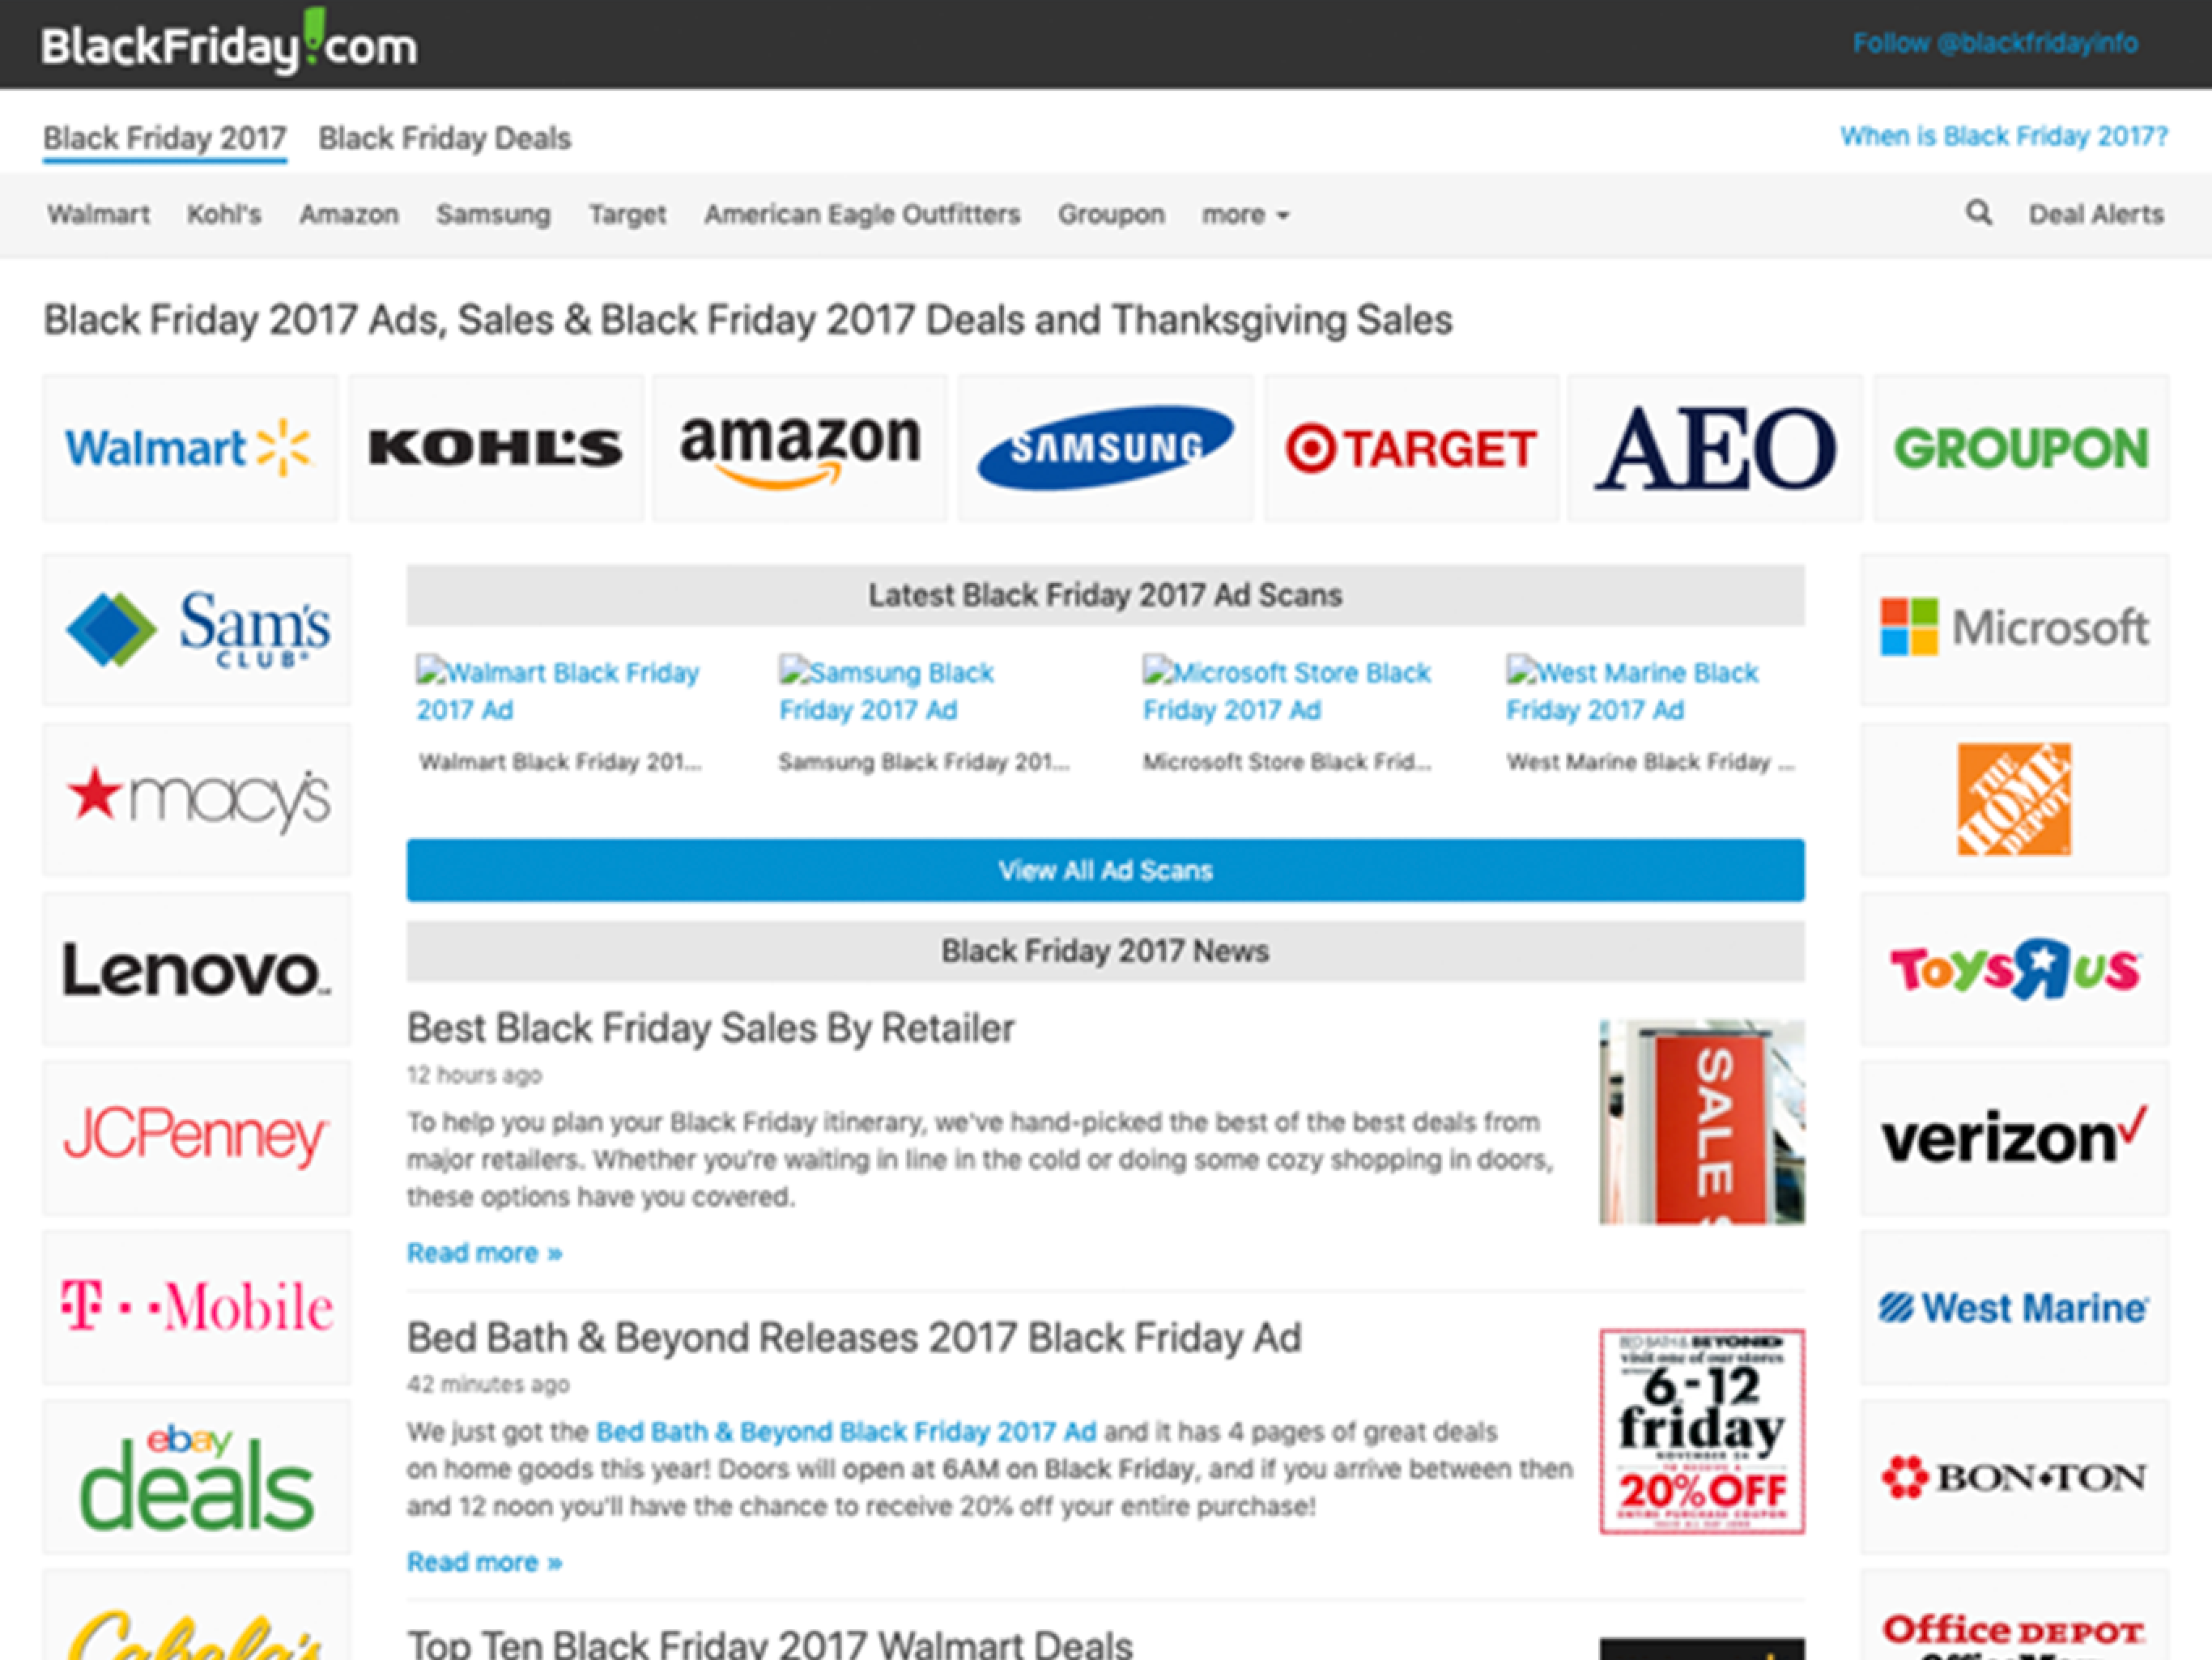This screenshot has width=2212, height=1660.
Task: Open 'When is Black Friday 2017?' link
Action: click(x=2004, y=136)
